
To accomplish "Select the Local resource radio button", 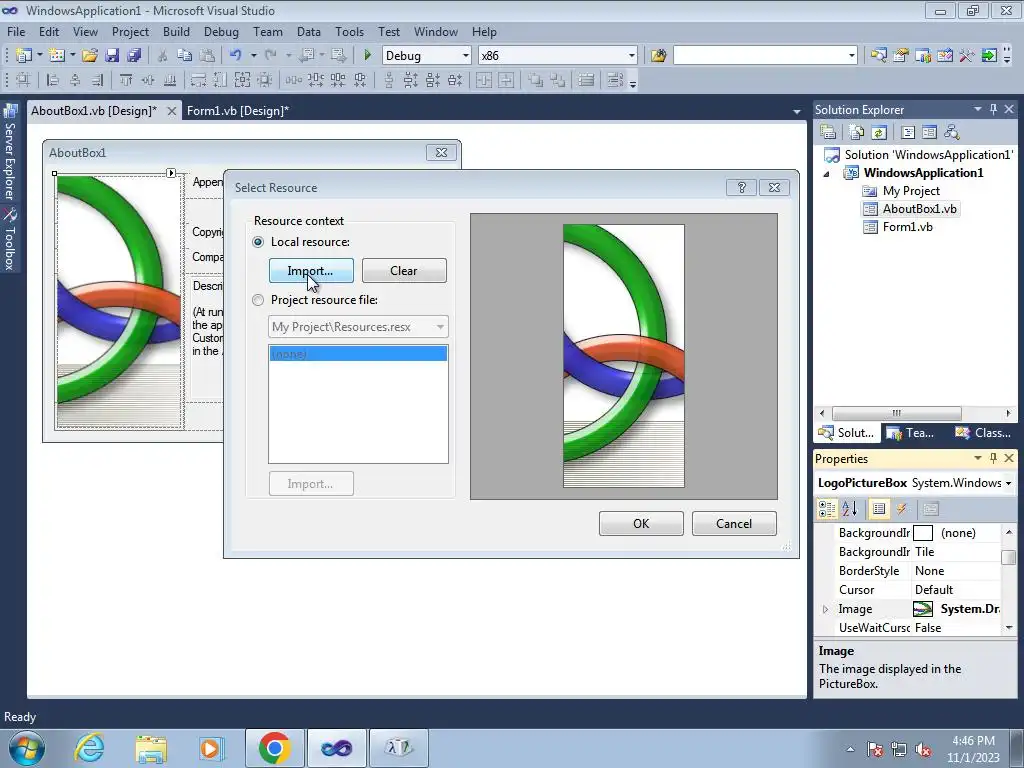I will pos(258,242).
